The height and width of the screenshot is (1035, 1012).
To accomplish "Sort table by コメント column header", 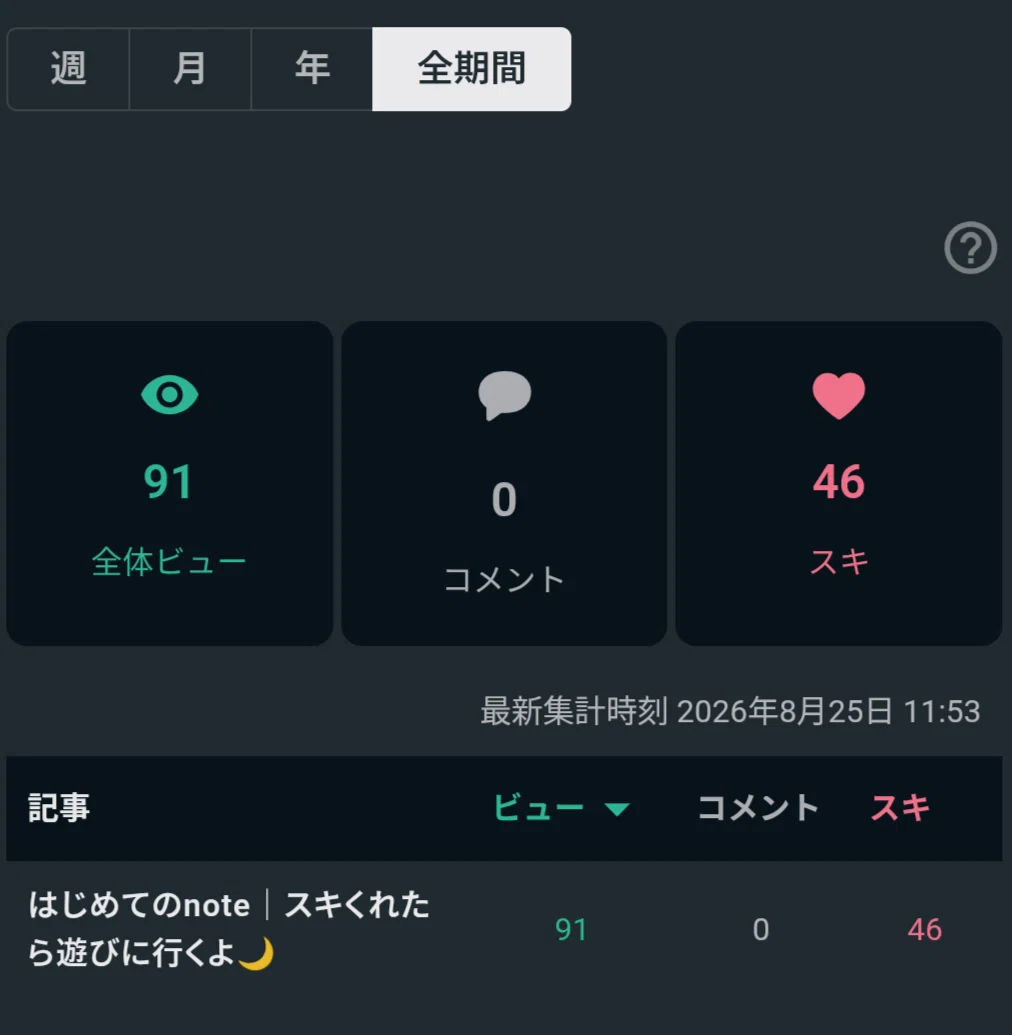I will (758, 808).
